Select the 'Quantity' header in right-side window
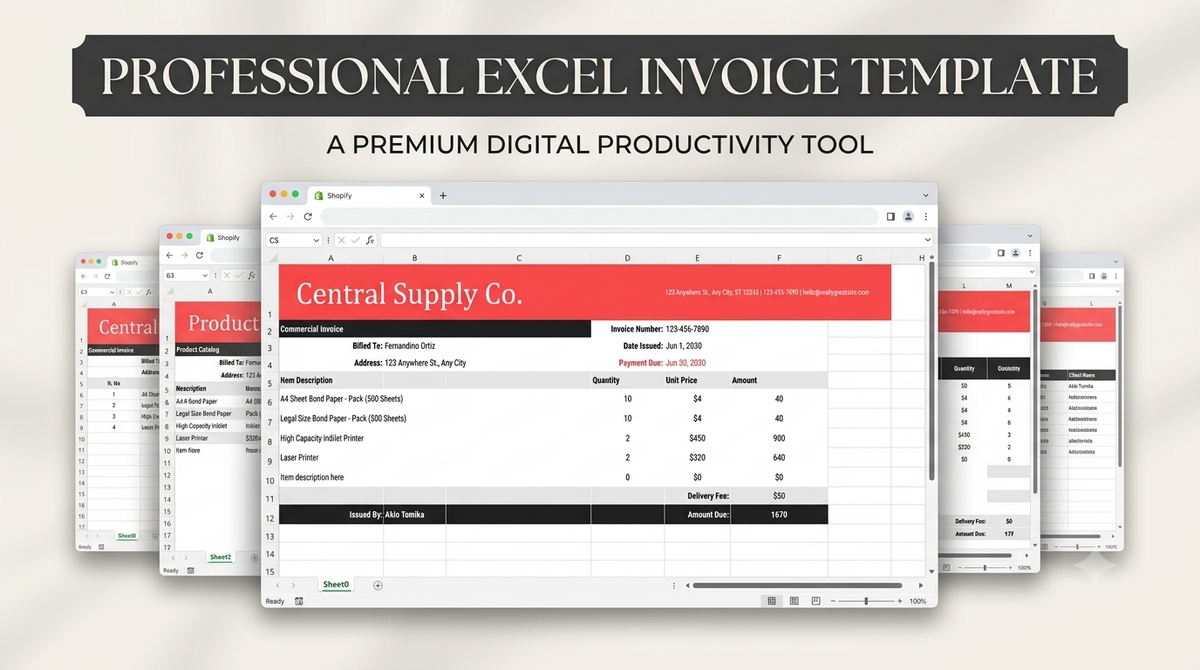1200x670 pixels. (x=964, y=368)
